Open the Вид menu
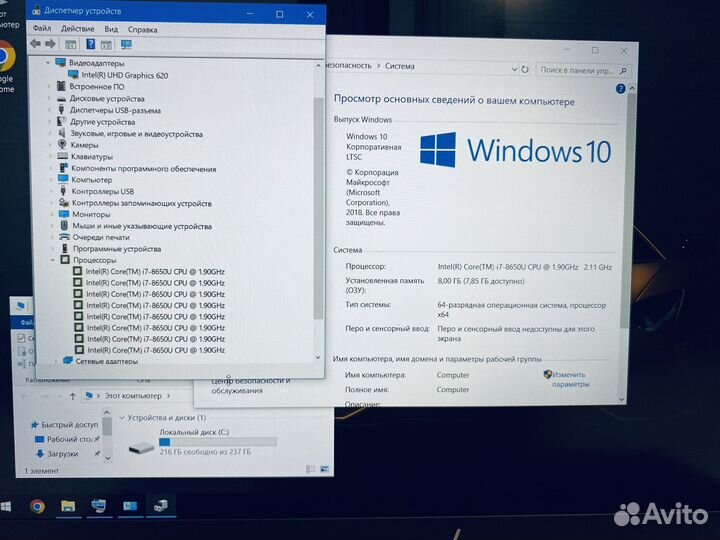720x540 pixels. 111,29
